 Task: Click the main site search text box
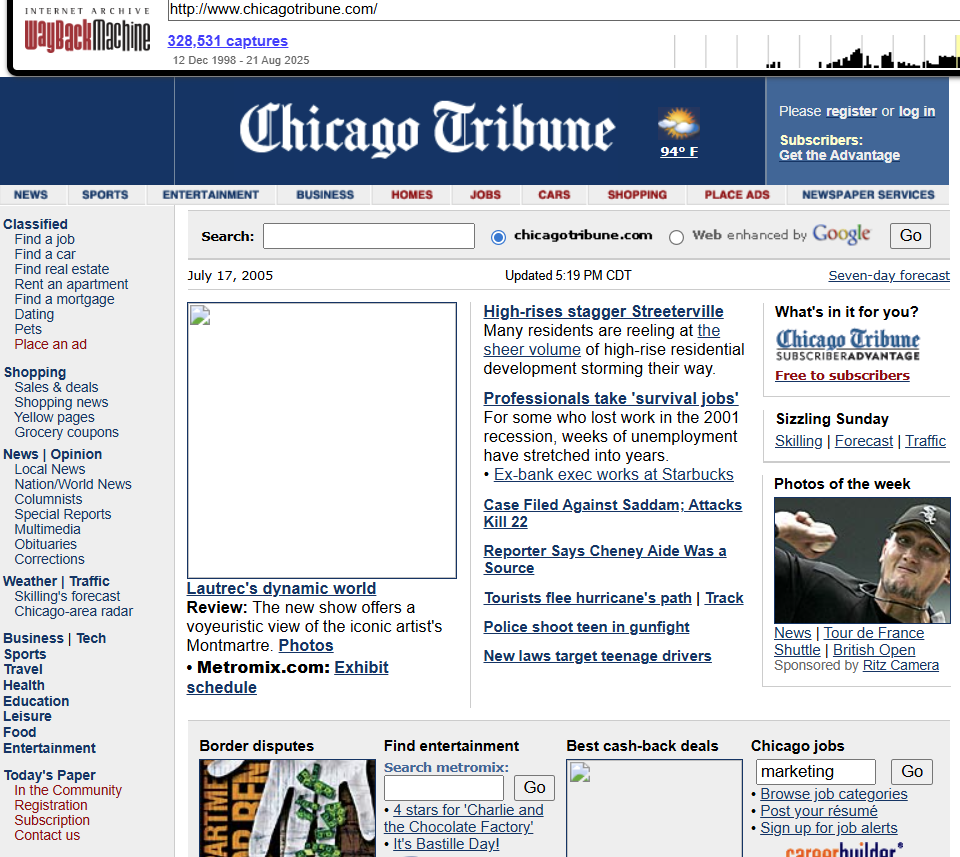[x=369, y=236]
